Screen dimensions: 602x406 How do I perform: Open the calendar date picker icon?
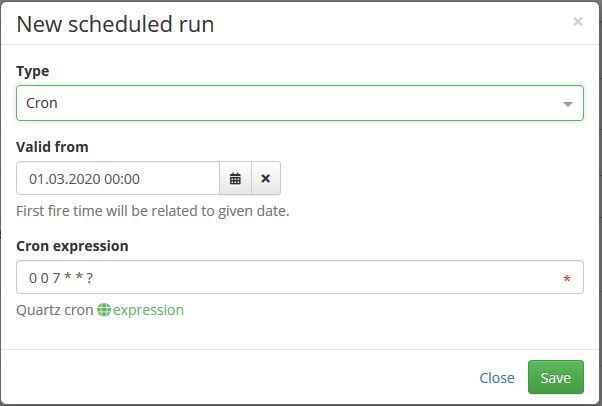tap(235, 178)
